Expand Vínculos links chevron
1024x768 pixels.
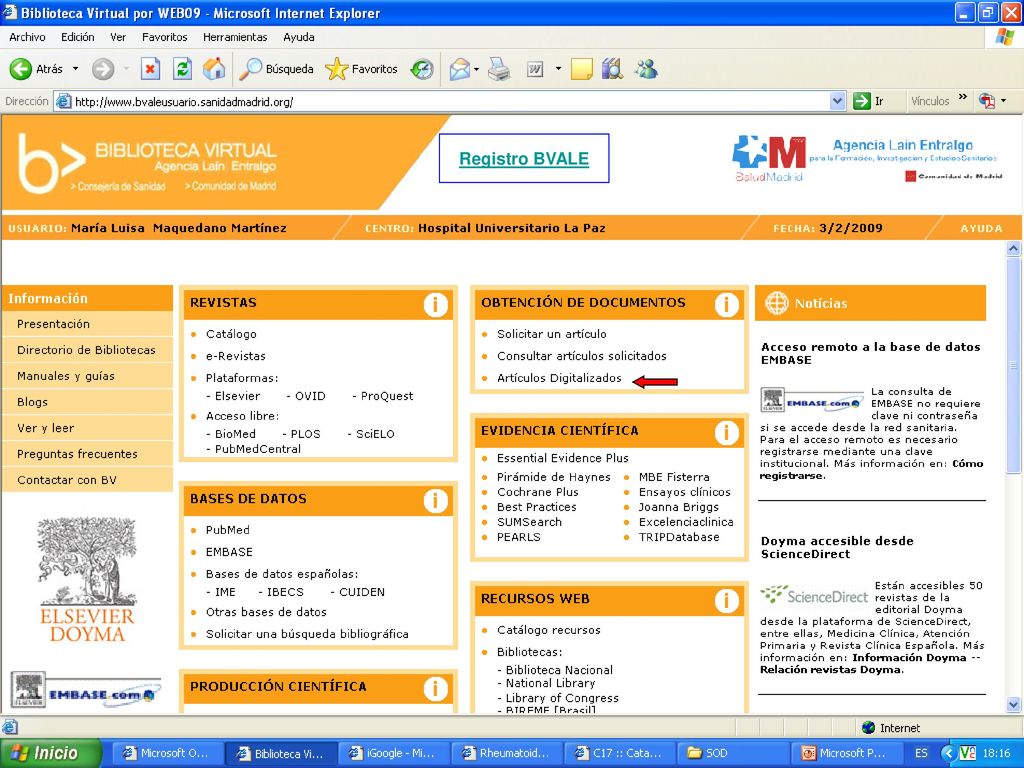coord(963,98)
